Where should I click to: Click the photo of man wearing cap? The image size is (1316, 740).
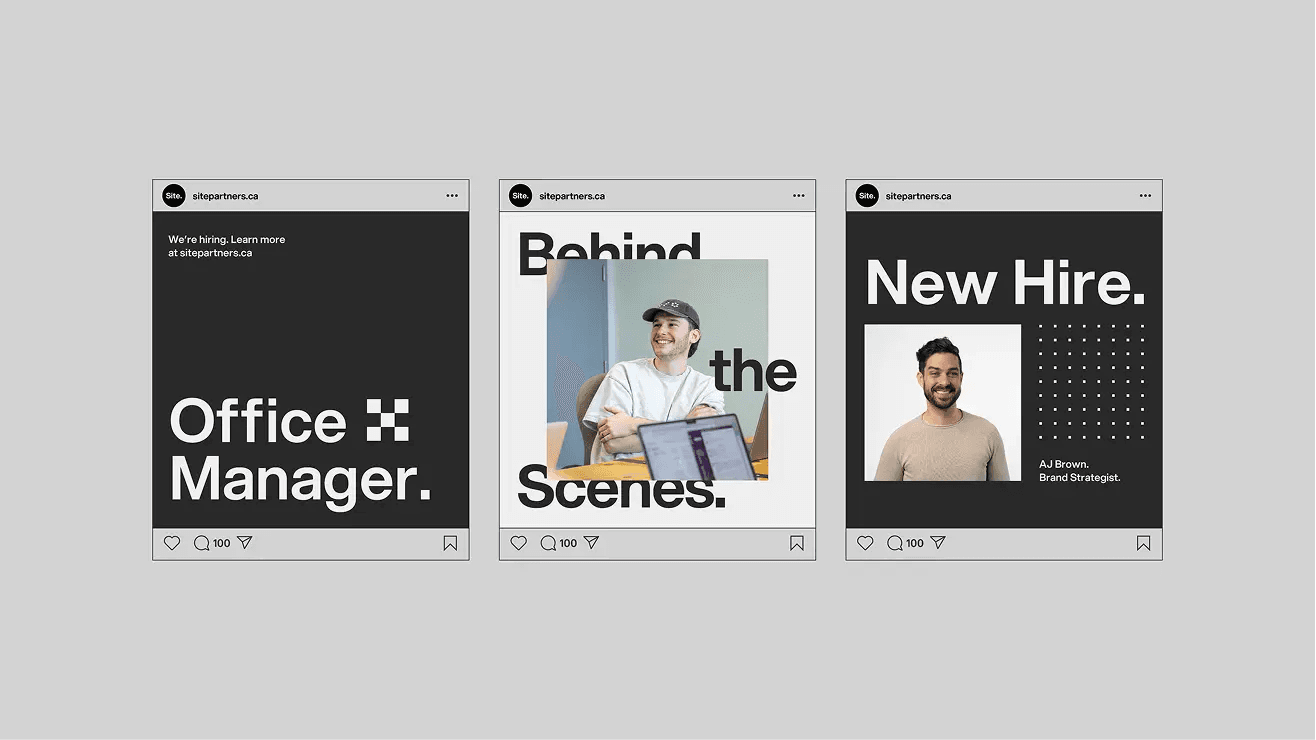tap(656, 369)
